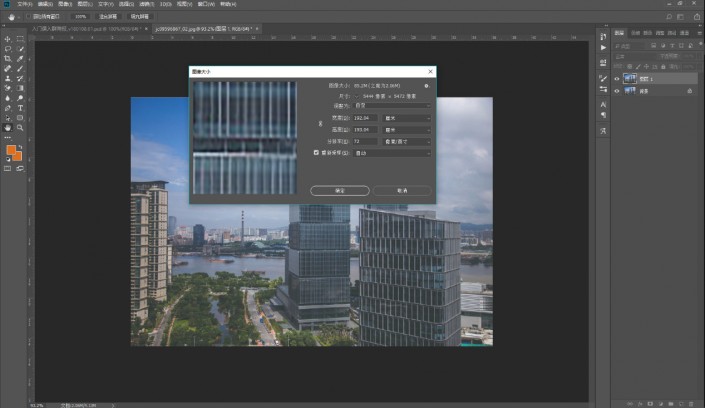Screen dimensions: 705x408
Task: Reset default foreground and background colors
Action: (x=8, y=159)
